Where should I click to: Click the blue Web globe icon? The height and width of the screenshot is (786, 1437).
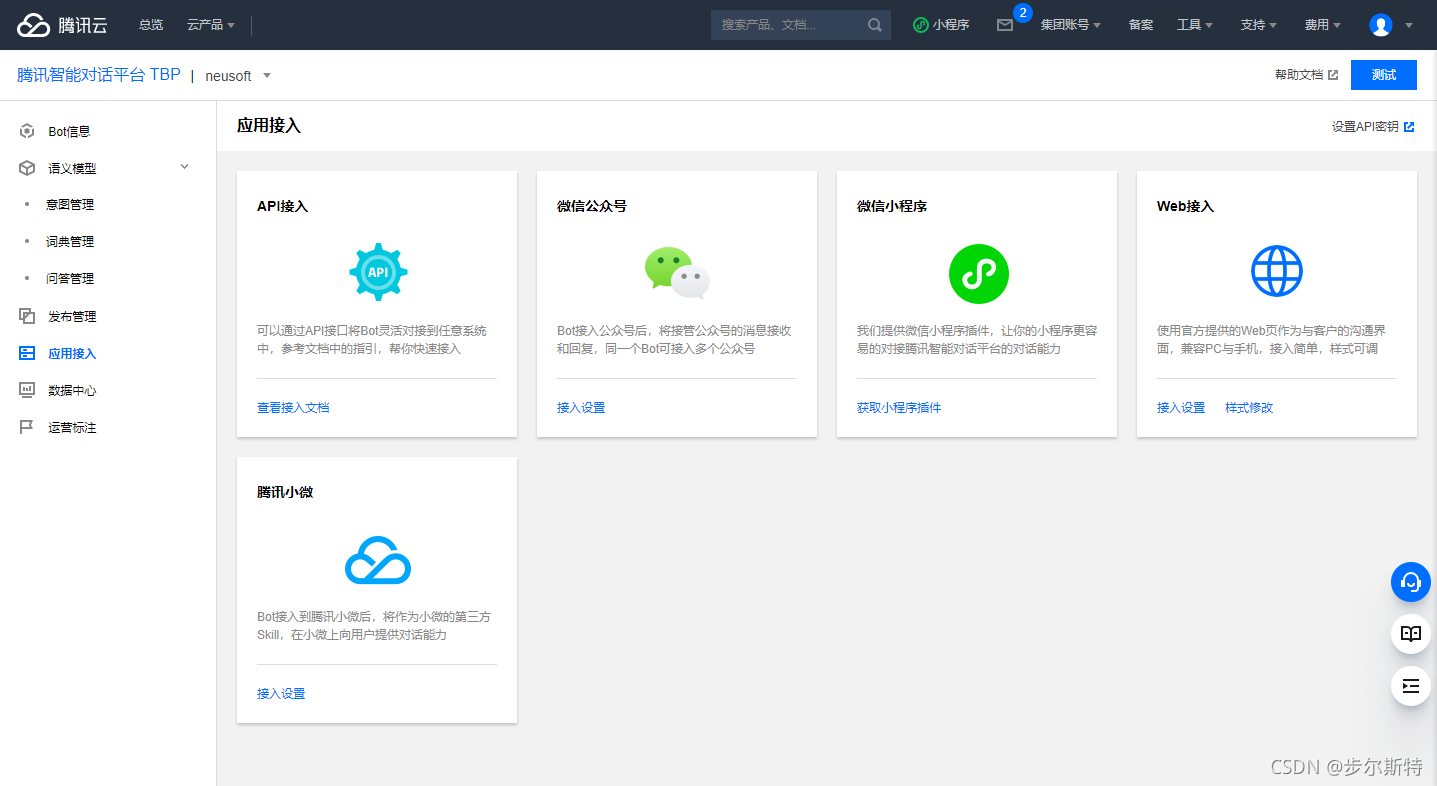[x=1277, y=271]
